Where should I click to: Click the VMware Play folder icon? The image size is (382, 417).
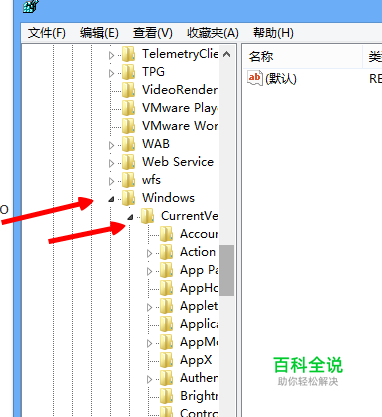click(128, 108)
